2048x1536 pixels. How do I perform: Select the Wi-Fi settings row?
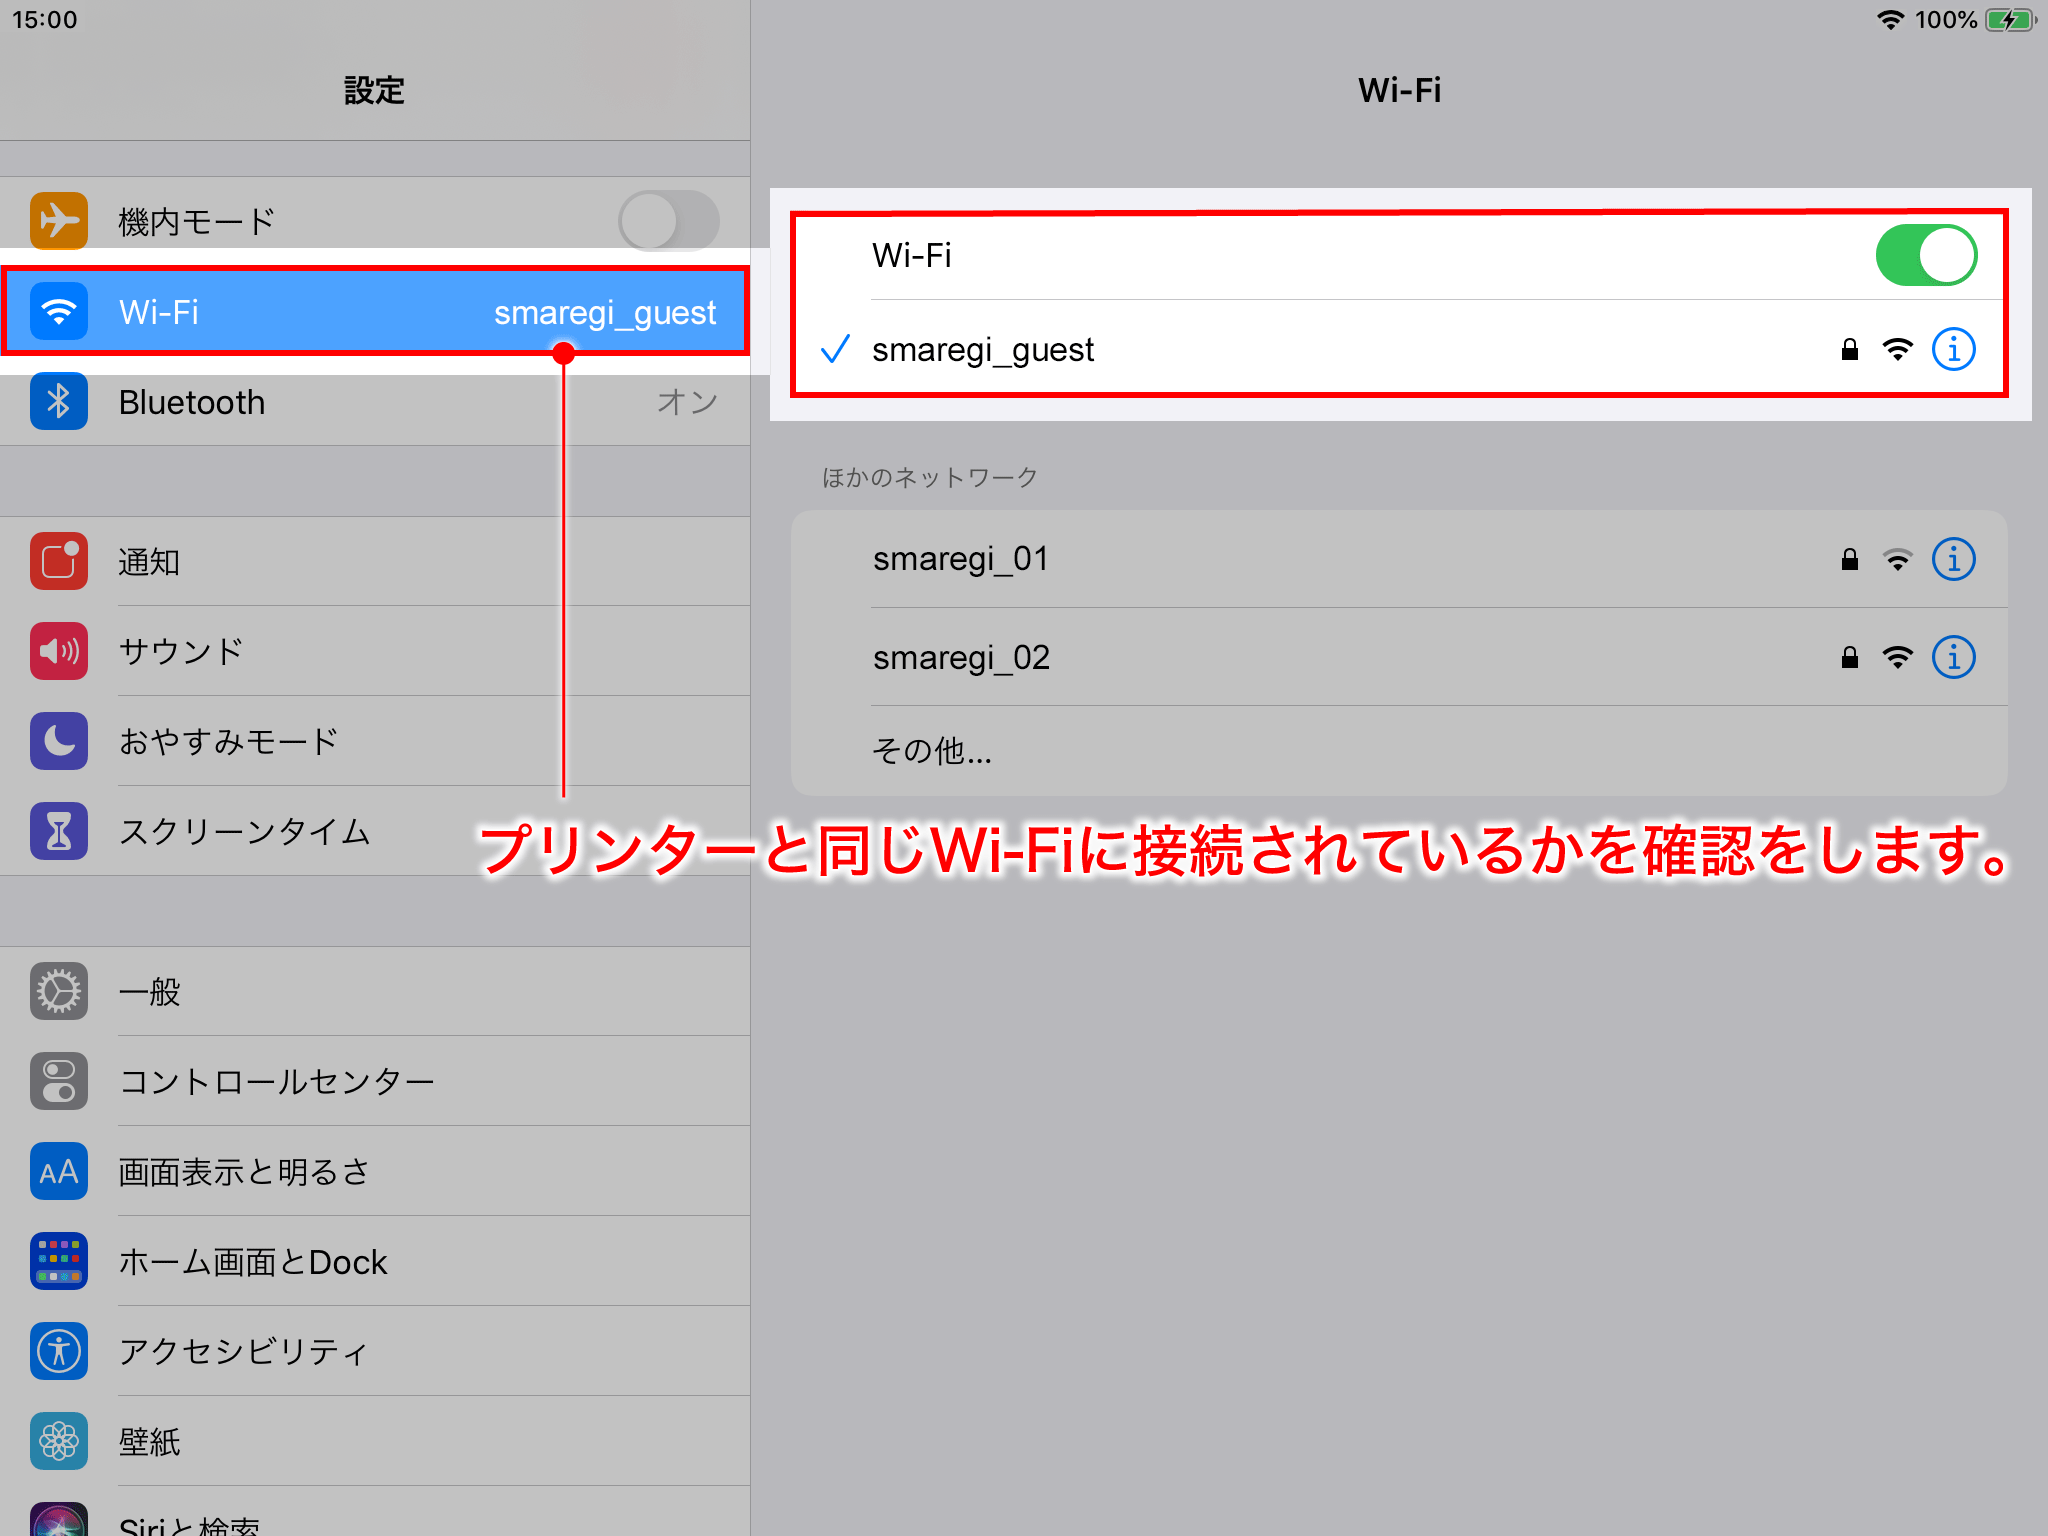[x=375, y=312]
